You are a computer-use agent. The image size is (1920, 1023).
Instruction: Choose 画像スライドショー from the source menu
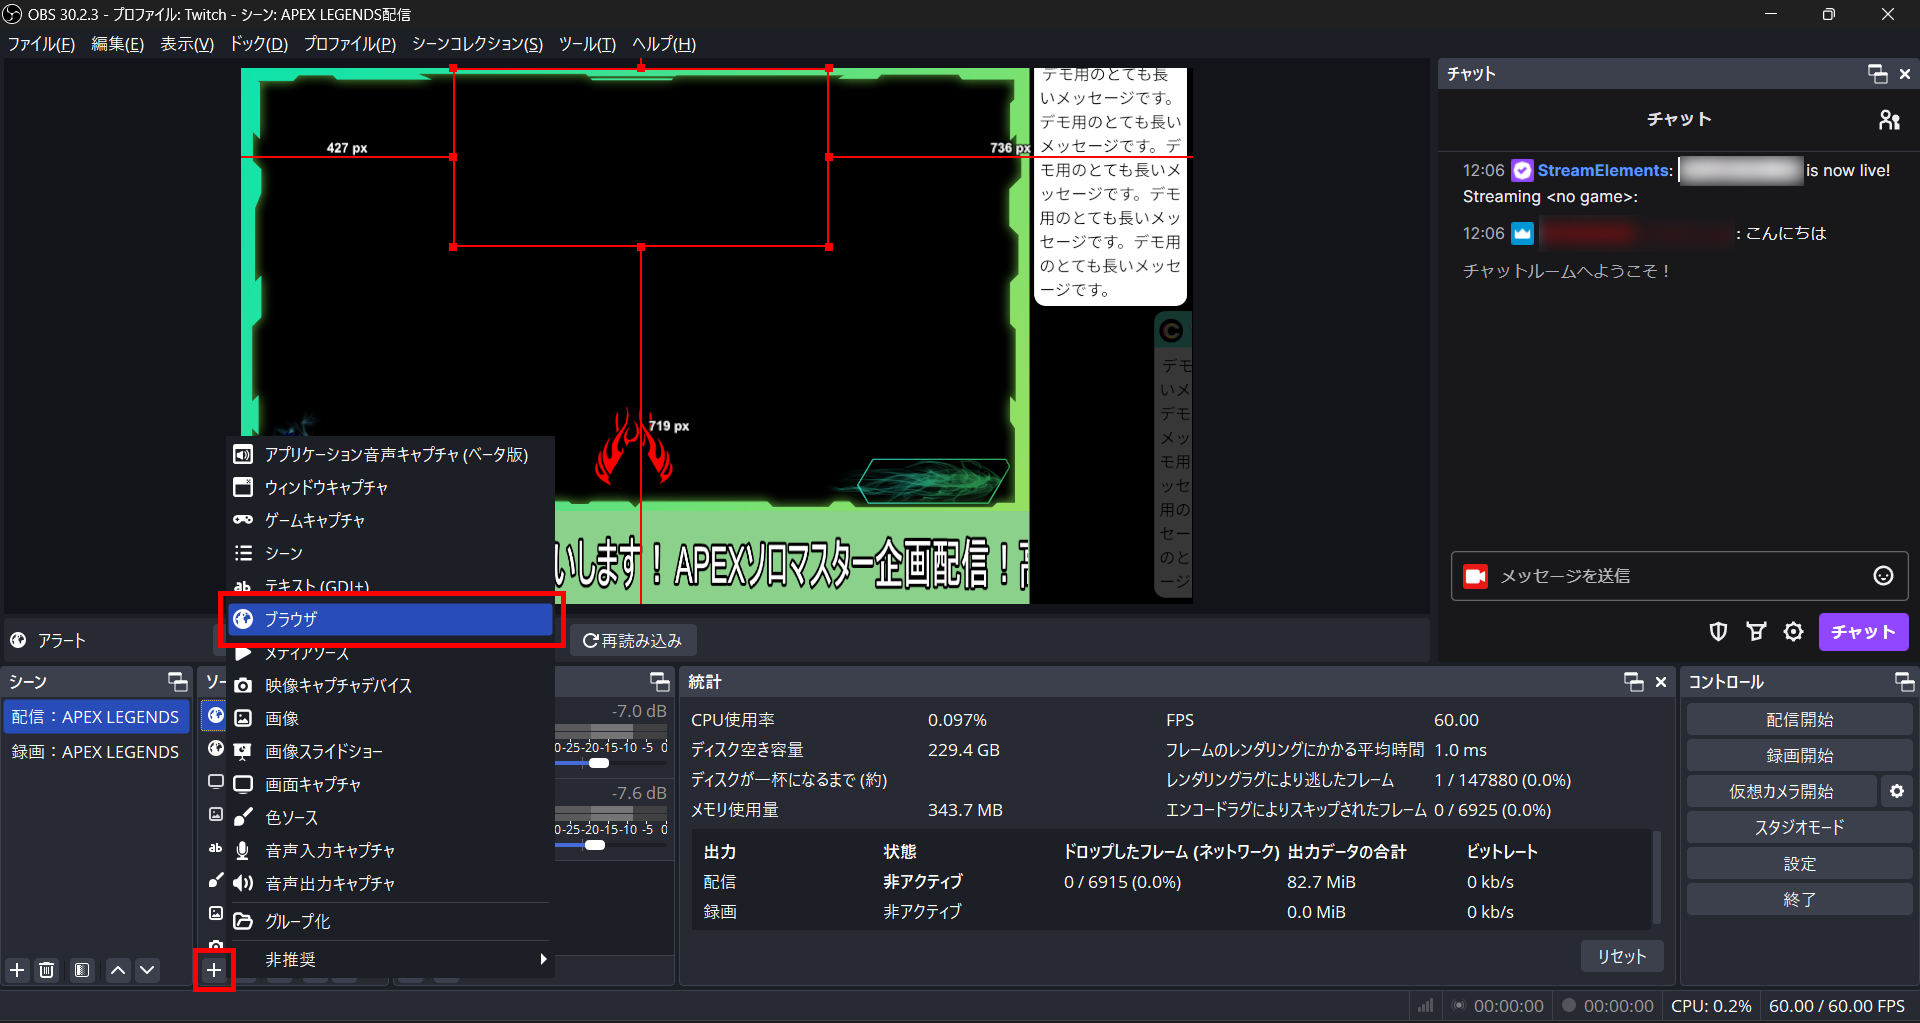[x=390, y=752]
